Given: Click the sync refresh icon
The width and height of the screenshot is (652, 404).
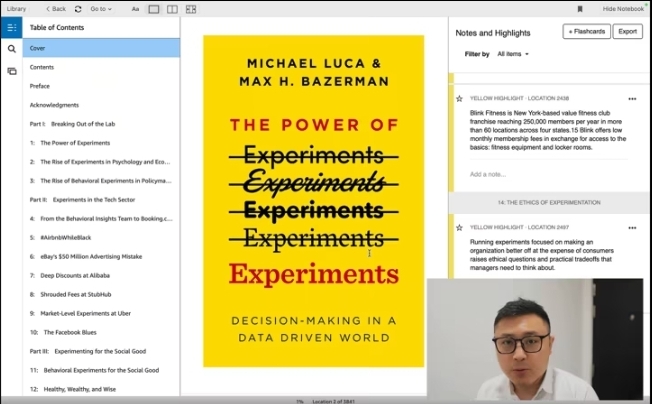Looking at the screenshot, I should [78, 9].
